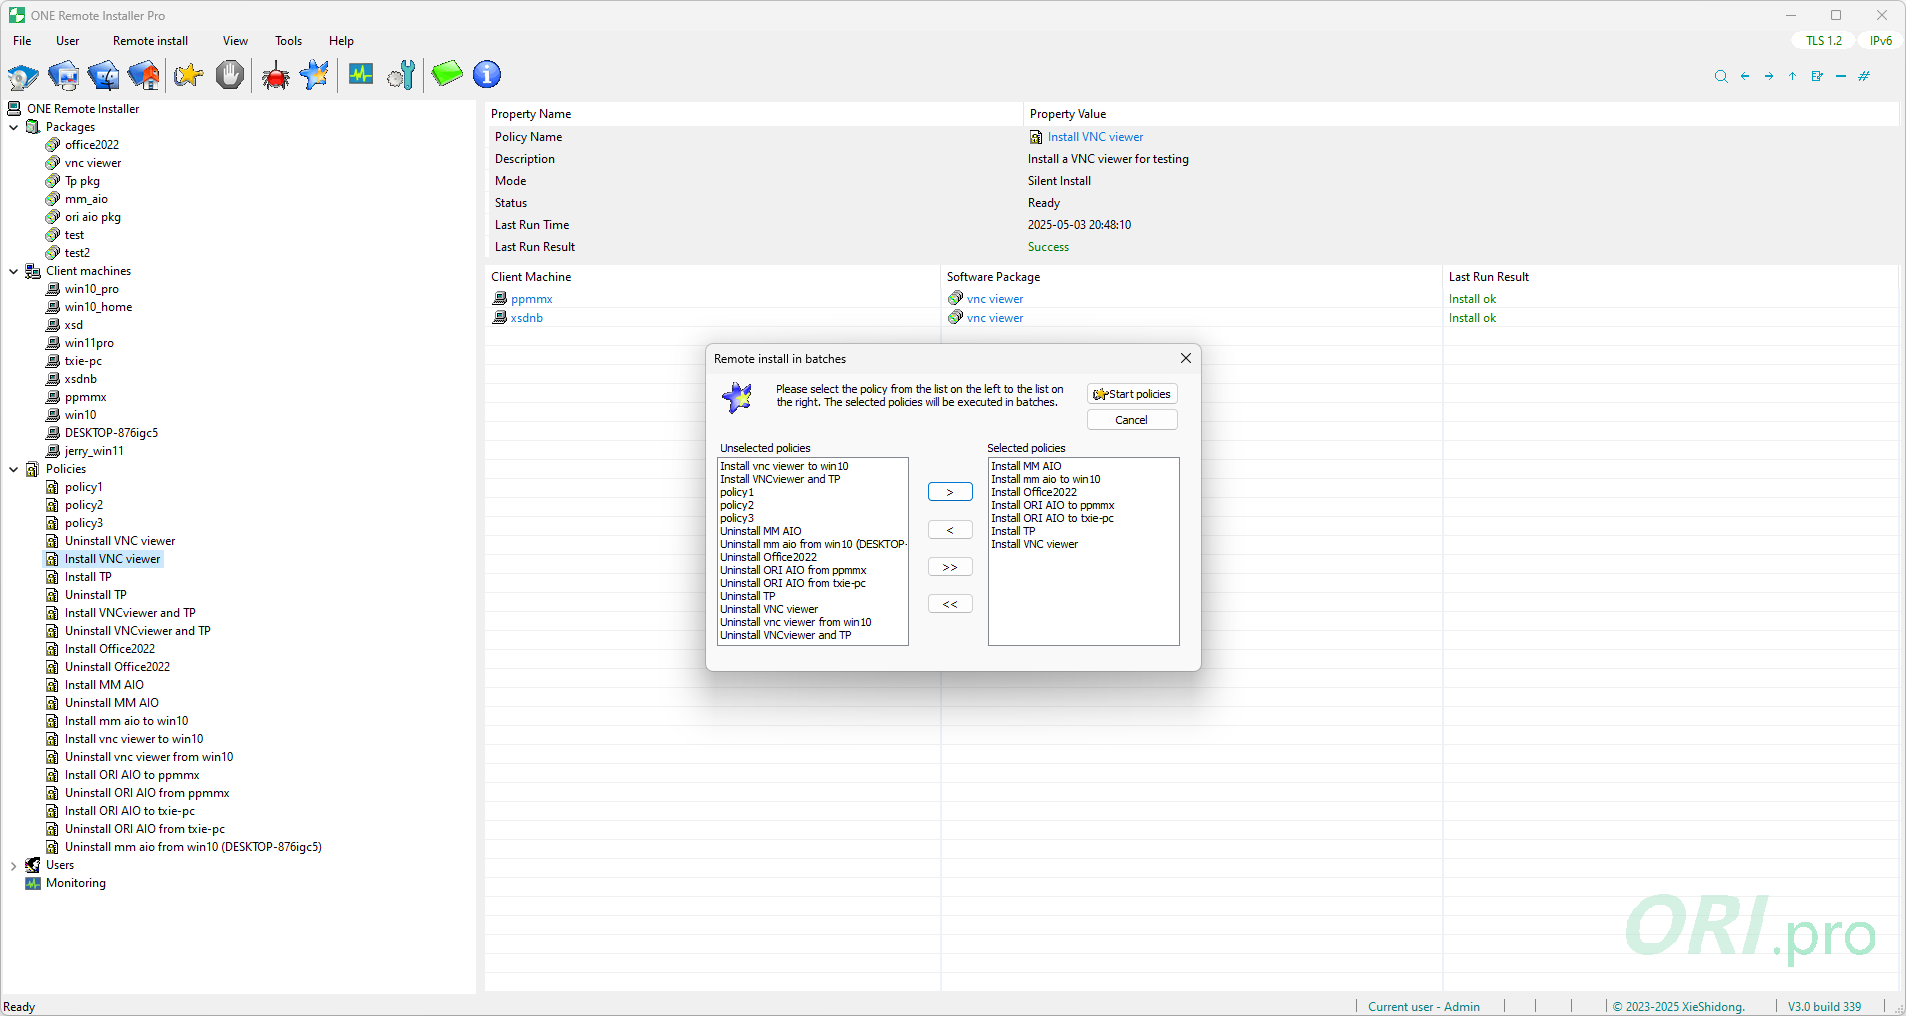Screen dimensions: 1906x1016
Task: Open the View menu
Action: pos(235,41)
